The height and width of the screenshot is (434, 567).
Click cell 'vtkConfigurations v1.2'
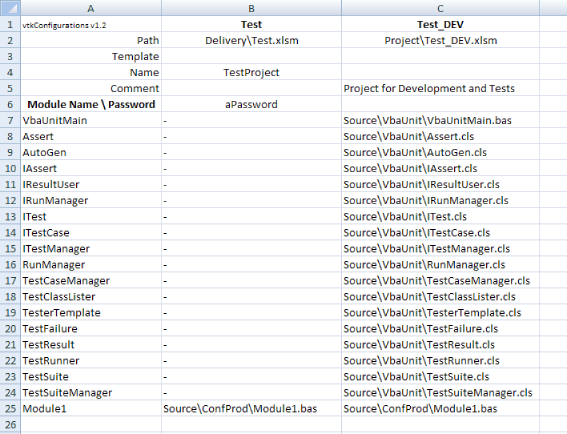(x=91, y=24)
